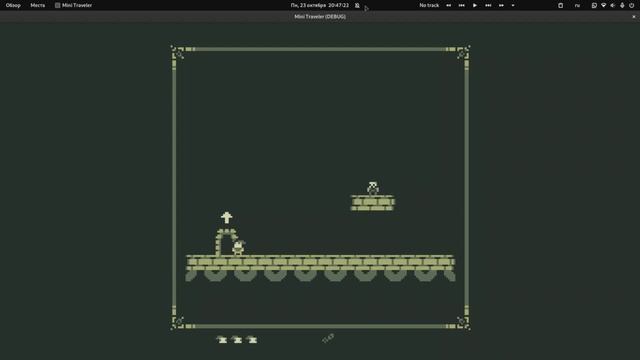Screen dimensions: 640x360
Task: Click the enemy standing on the floating platform
Action: click(373, 188)
